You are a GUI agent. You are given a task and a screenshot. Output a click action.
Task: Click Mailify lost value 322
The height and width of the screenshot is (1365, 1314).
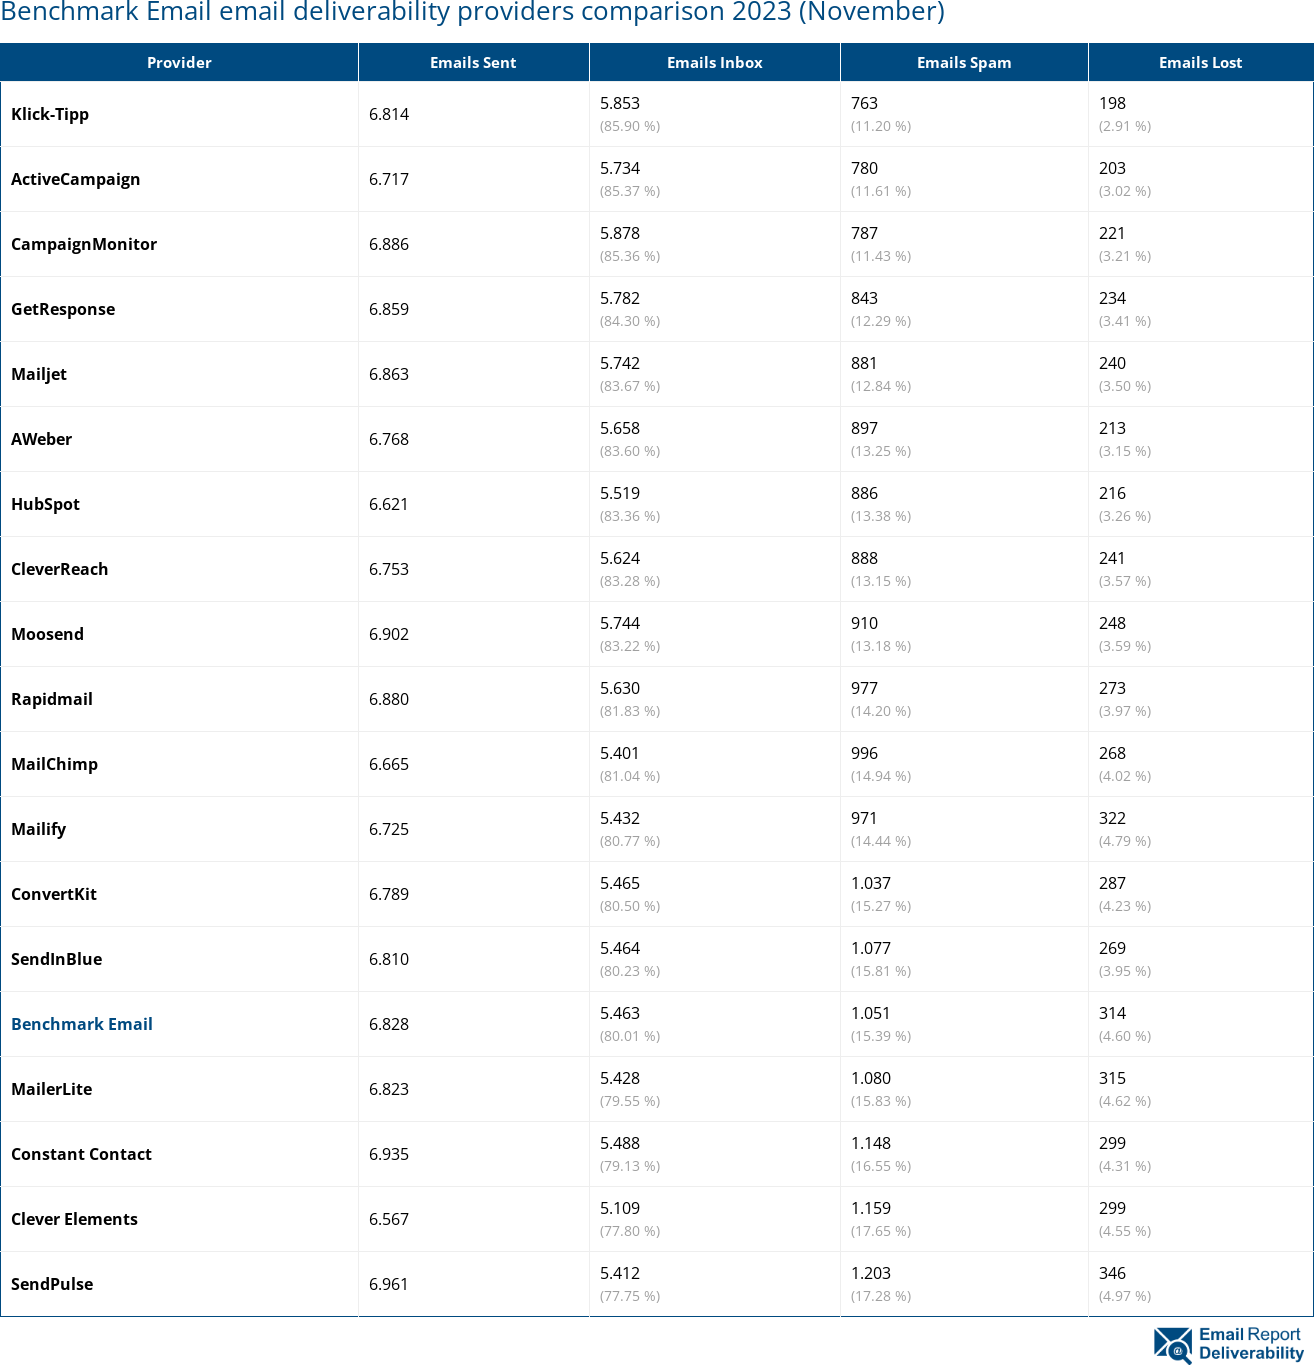pyautogui.click(x=1113, y=818)
